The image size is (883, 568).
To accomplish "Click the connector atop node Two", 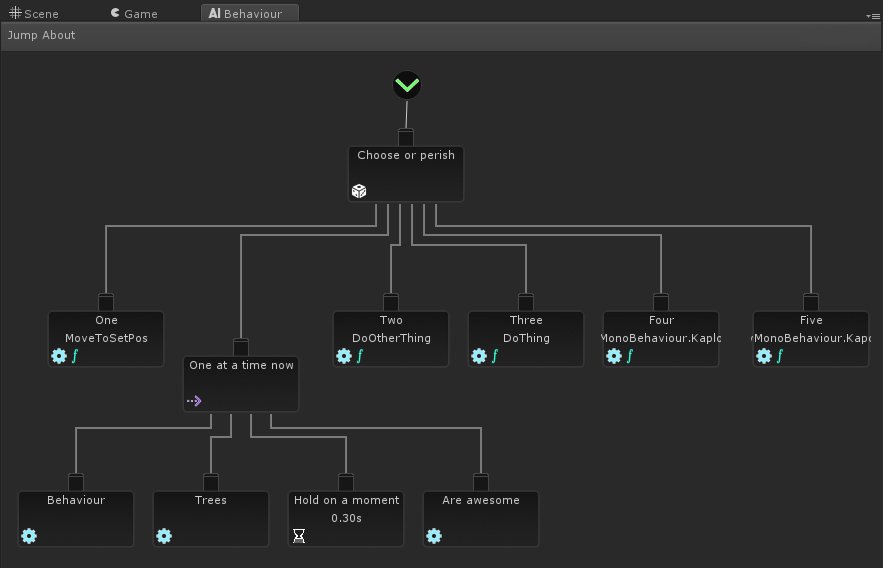I will coord(391,302).
